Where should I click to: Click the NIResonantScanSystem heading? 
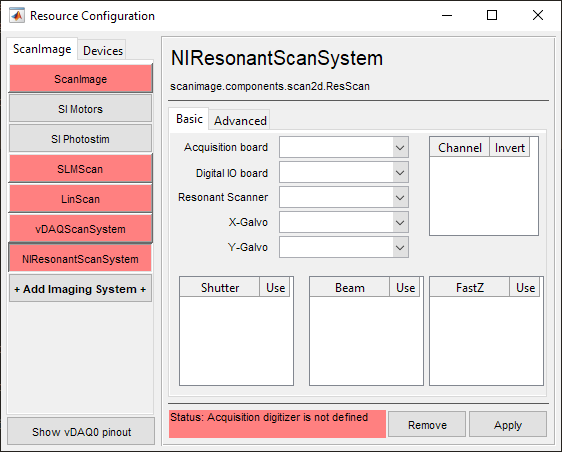point(277,58)
